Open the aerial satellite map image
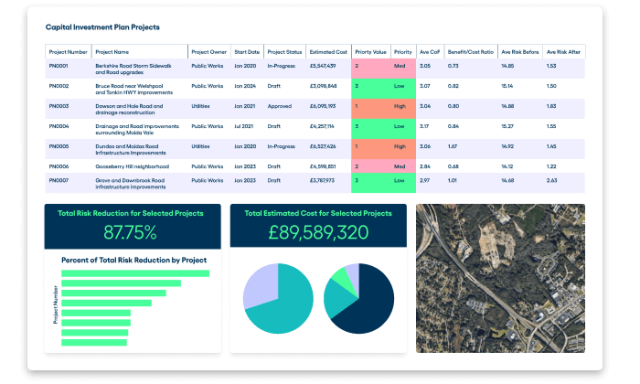Screen dimensions: 640x384 [x=500, y=278]
